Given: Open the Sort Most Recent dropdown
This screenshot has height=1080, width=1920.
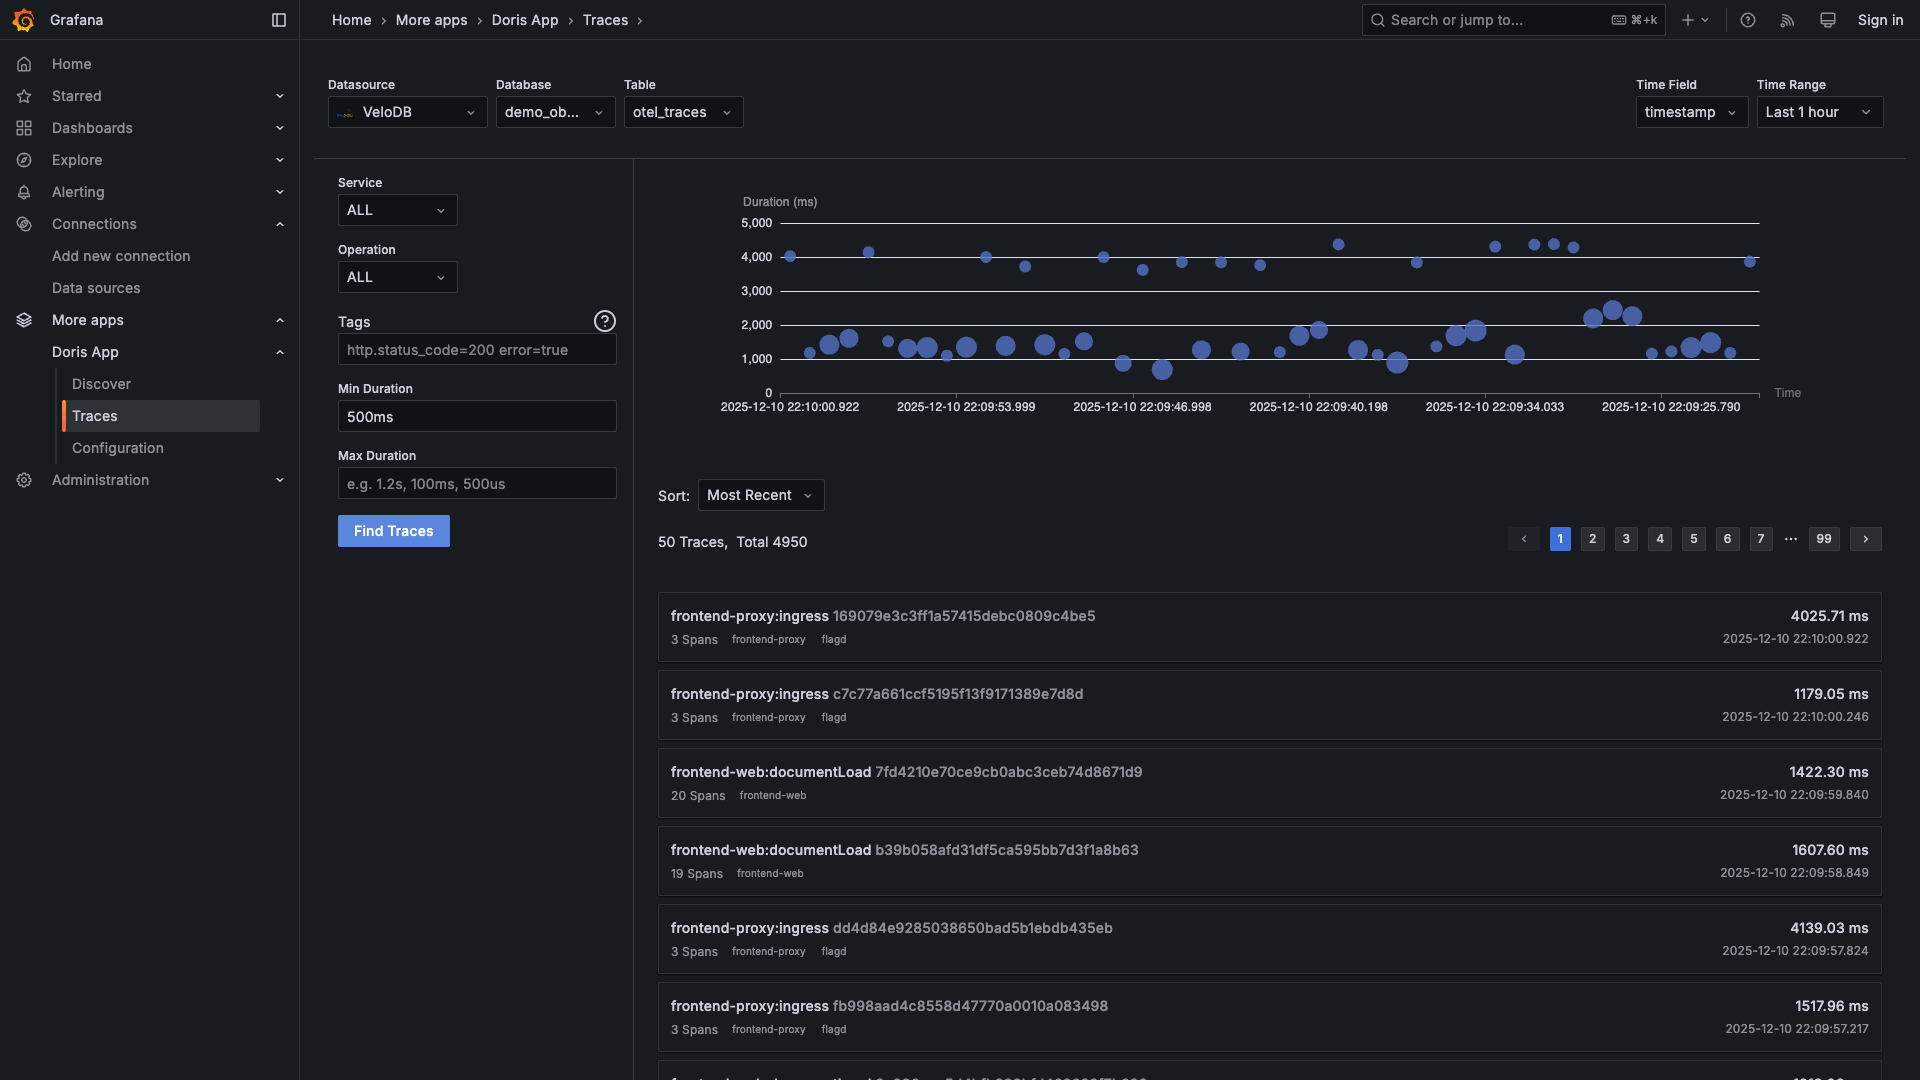Looking at the screenshot, I should [760, 495].
